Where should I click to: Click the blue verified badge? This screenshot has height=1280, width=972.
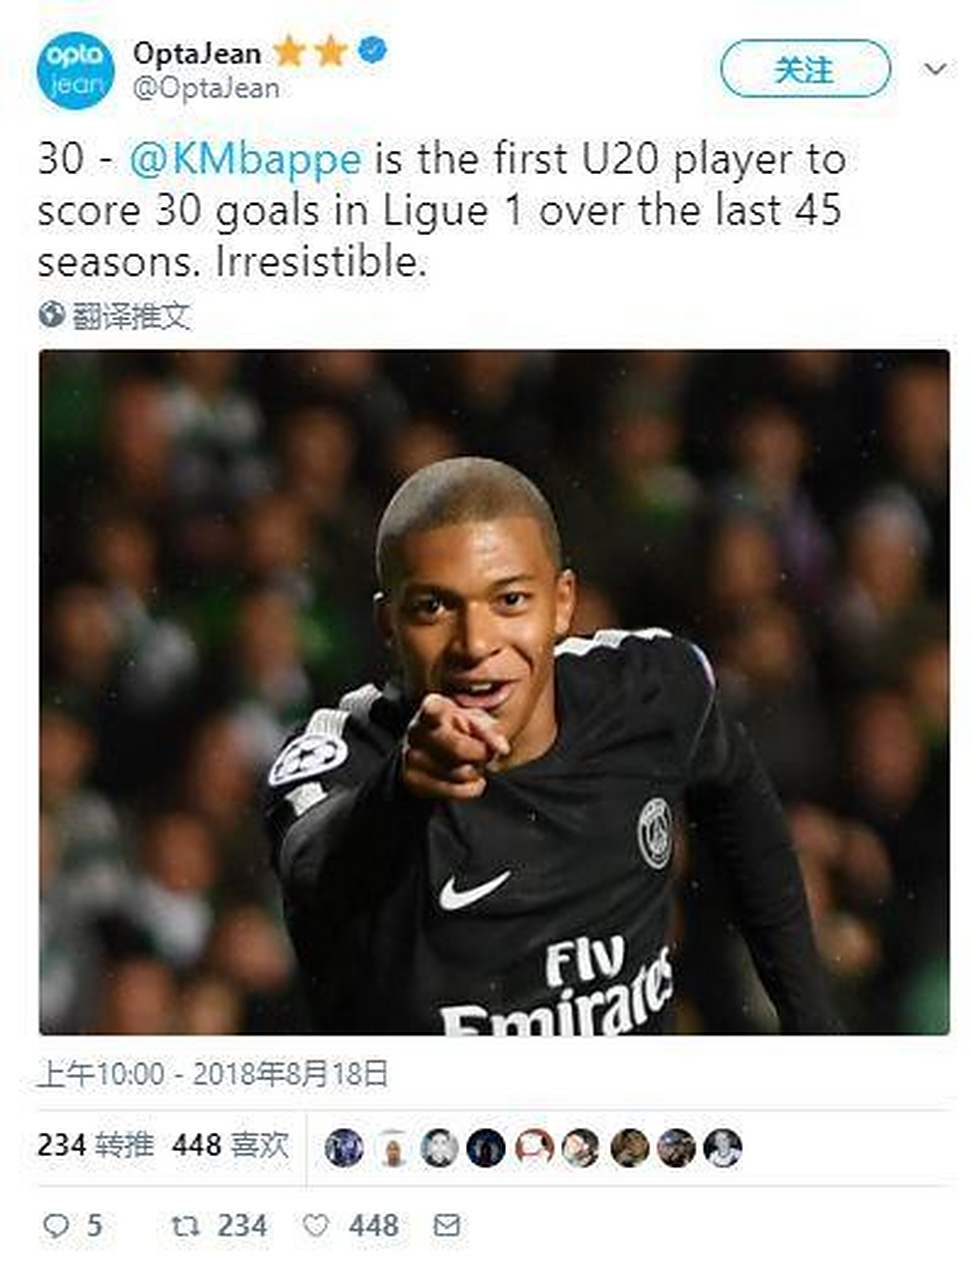pyautogui.click(x=372, y=49)
